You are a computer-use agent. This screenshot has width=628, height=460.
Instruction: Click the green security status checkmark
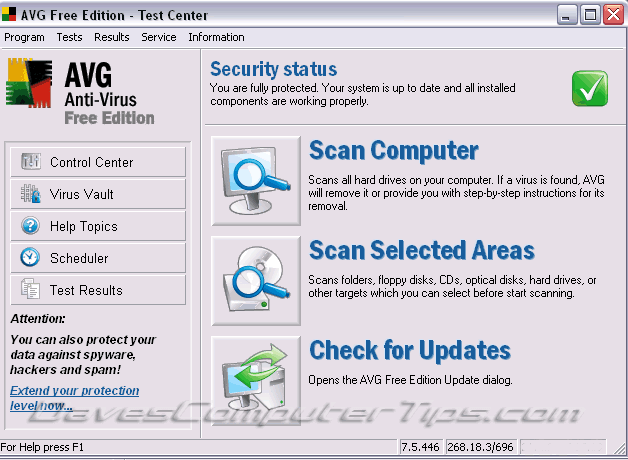590,88
